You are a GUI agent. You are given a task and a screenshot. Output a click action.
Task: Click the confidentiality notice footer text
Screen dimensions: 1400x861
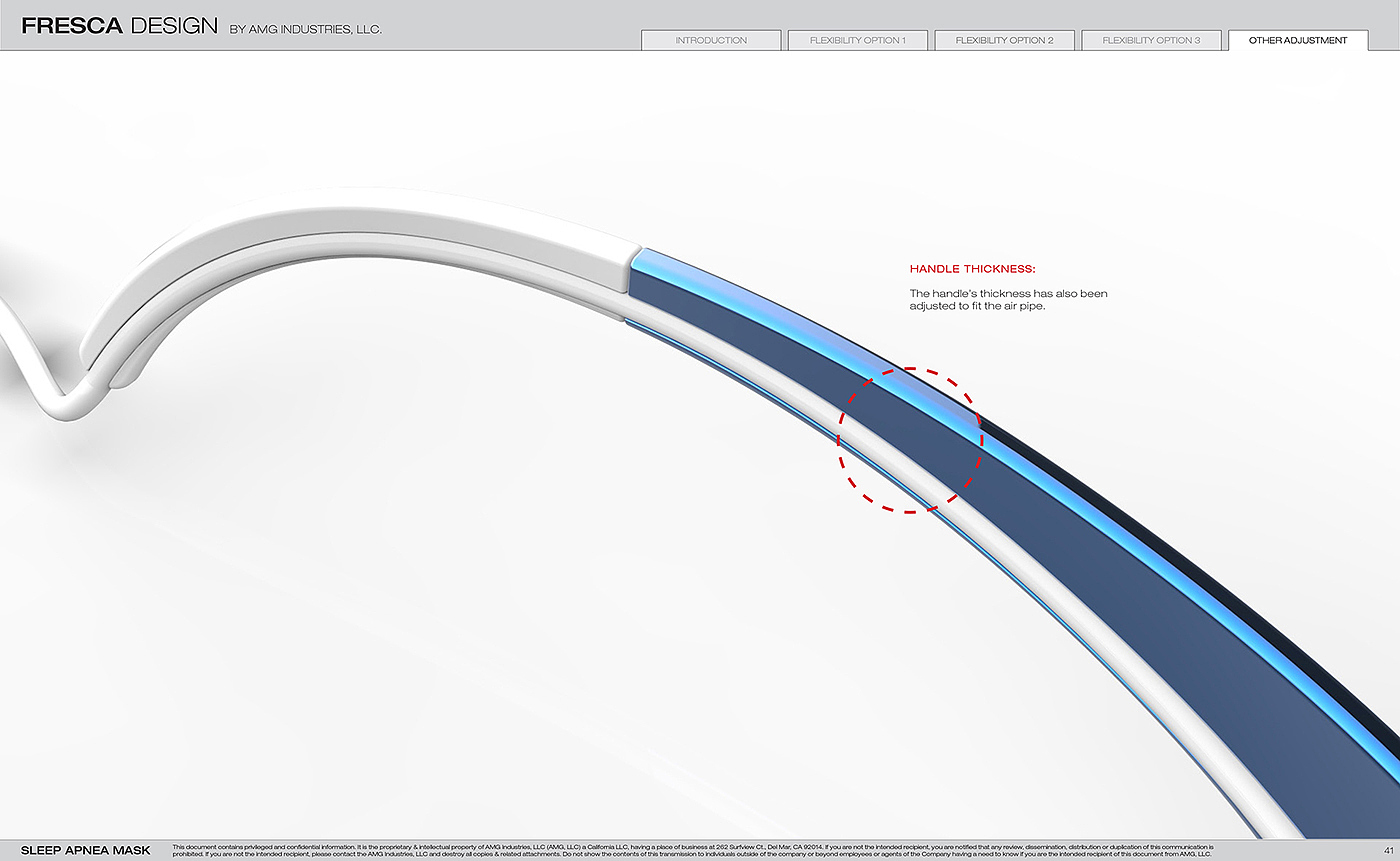[x=692, y=851]
